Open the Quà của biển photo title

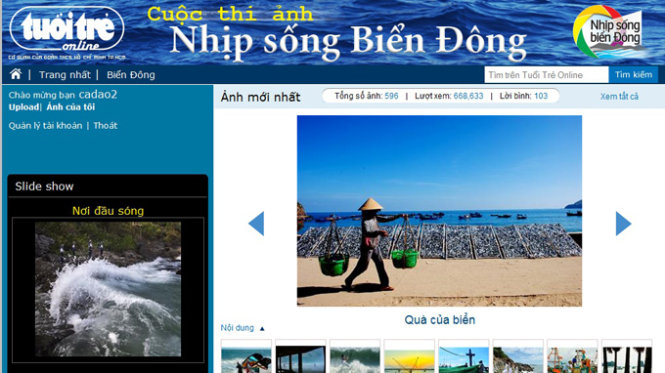coord(440,320)
